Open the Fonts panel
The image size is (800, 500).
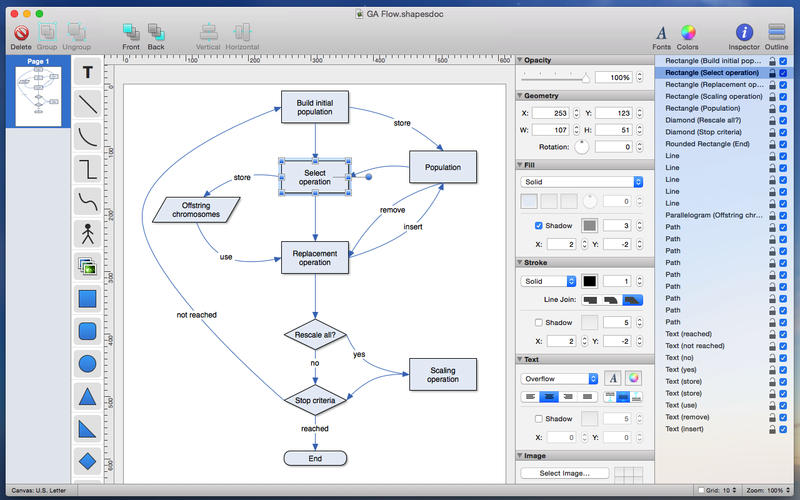[x=661, y=35]
